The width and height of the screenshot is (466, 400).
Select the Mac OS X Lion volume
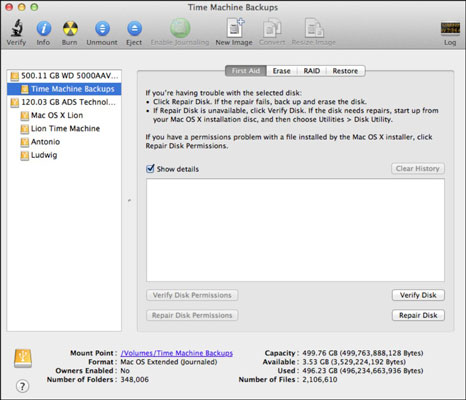tap(64, 115)
